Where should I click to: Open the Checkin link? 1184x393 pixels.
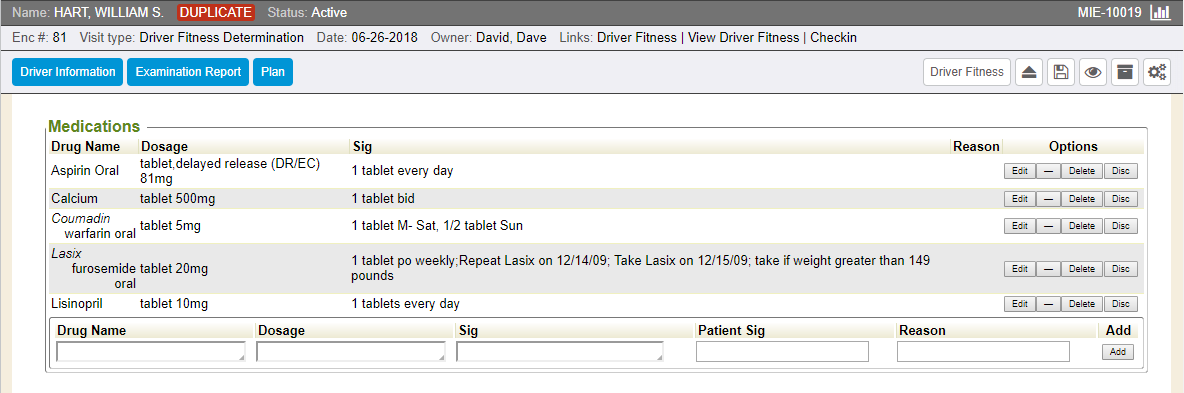click(x=834, y=37)
